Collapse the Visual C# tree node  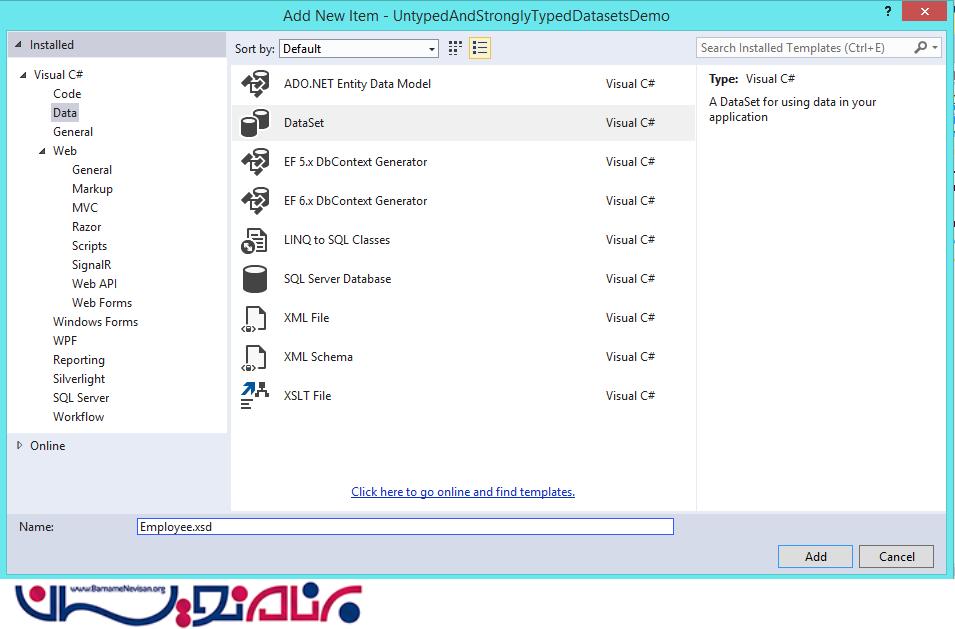[23, 75]
